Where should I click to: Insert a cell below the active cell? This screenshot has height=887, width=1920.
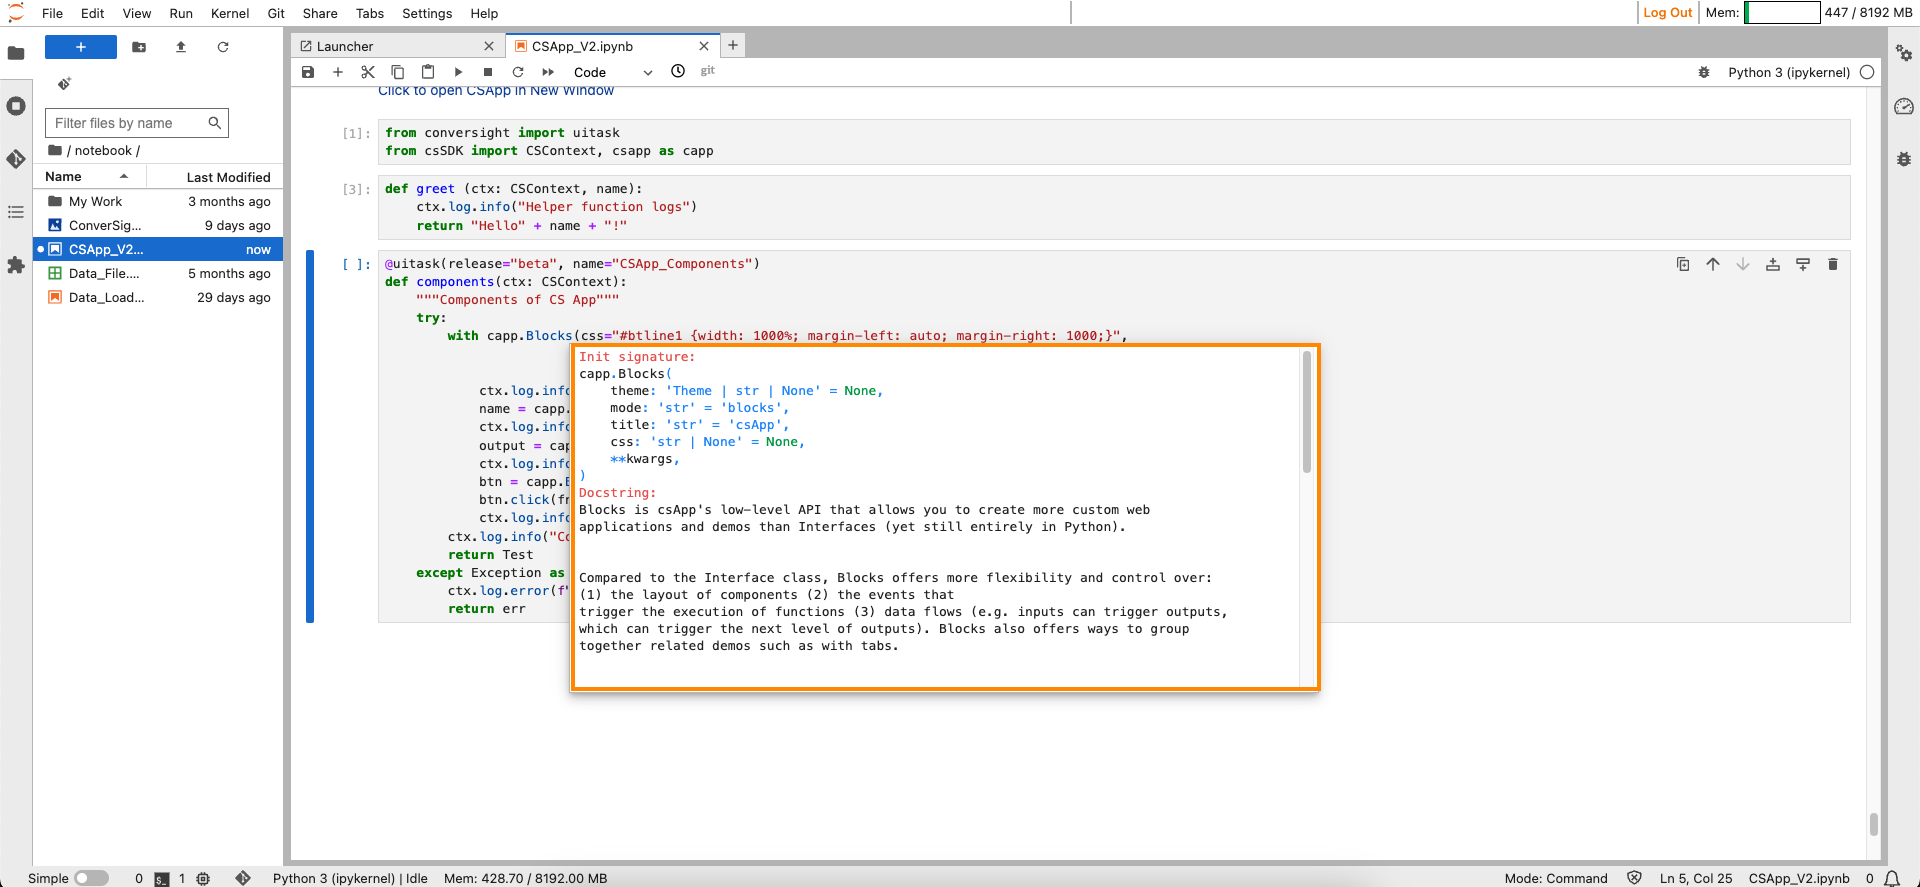point(1803,264)
